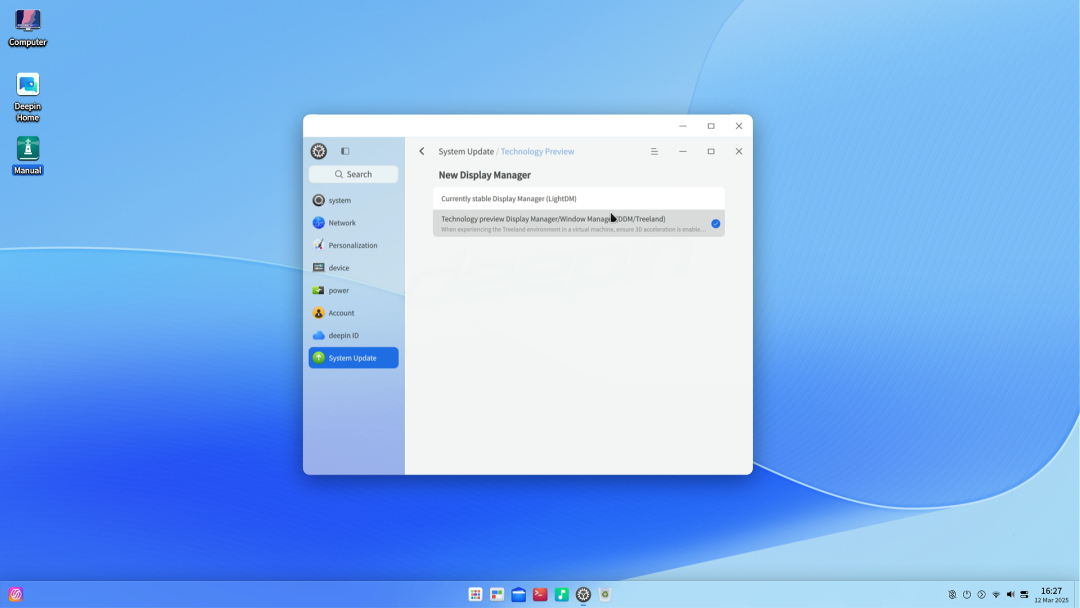
Task: Open the launcher icon at taskbar left
Action: (16, 594)
